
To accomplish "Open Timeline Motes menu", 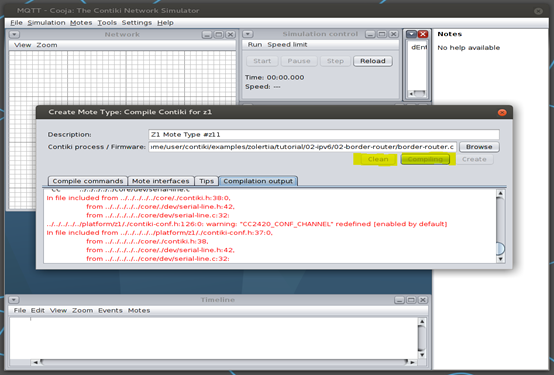I will pyautogui.click(x=139, y=310).
